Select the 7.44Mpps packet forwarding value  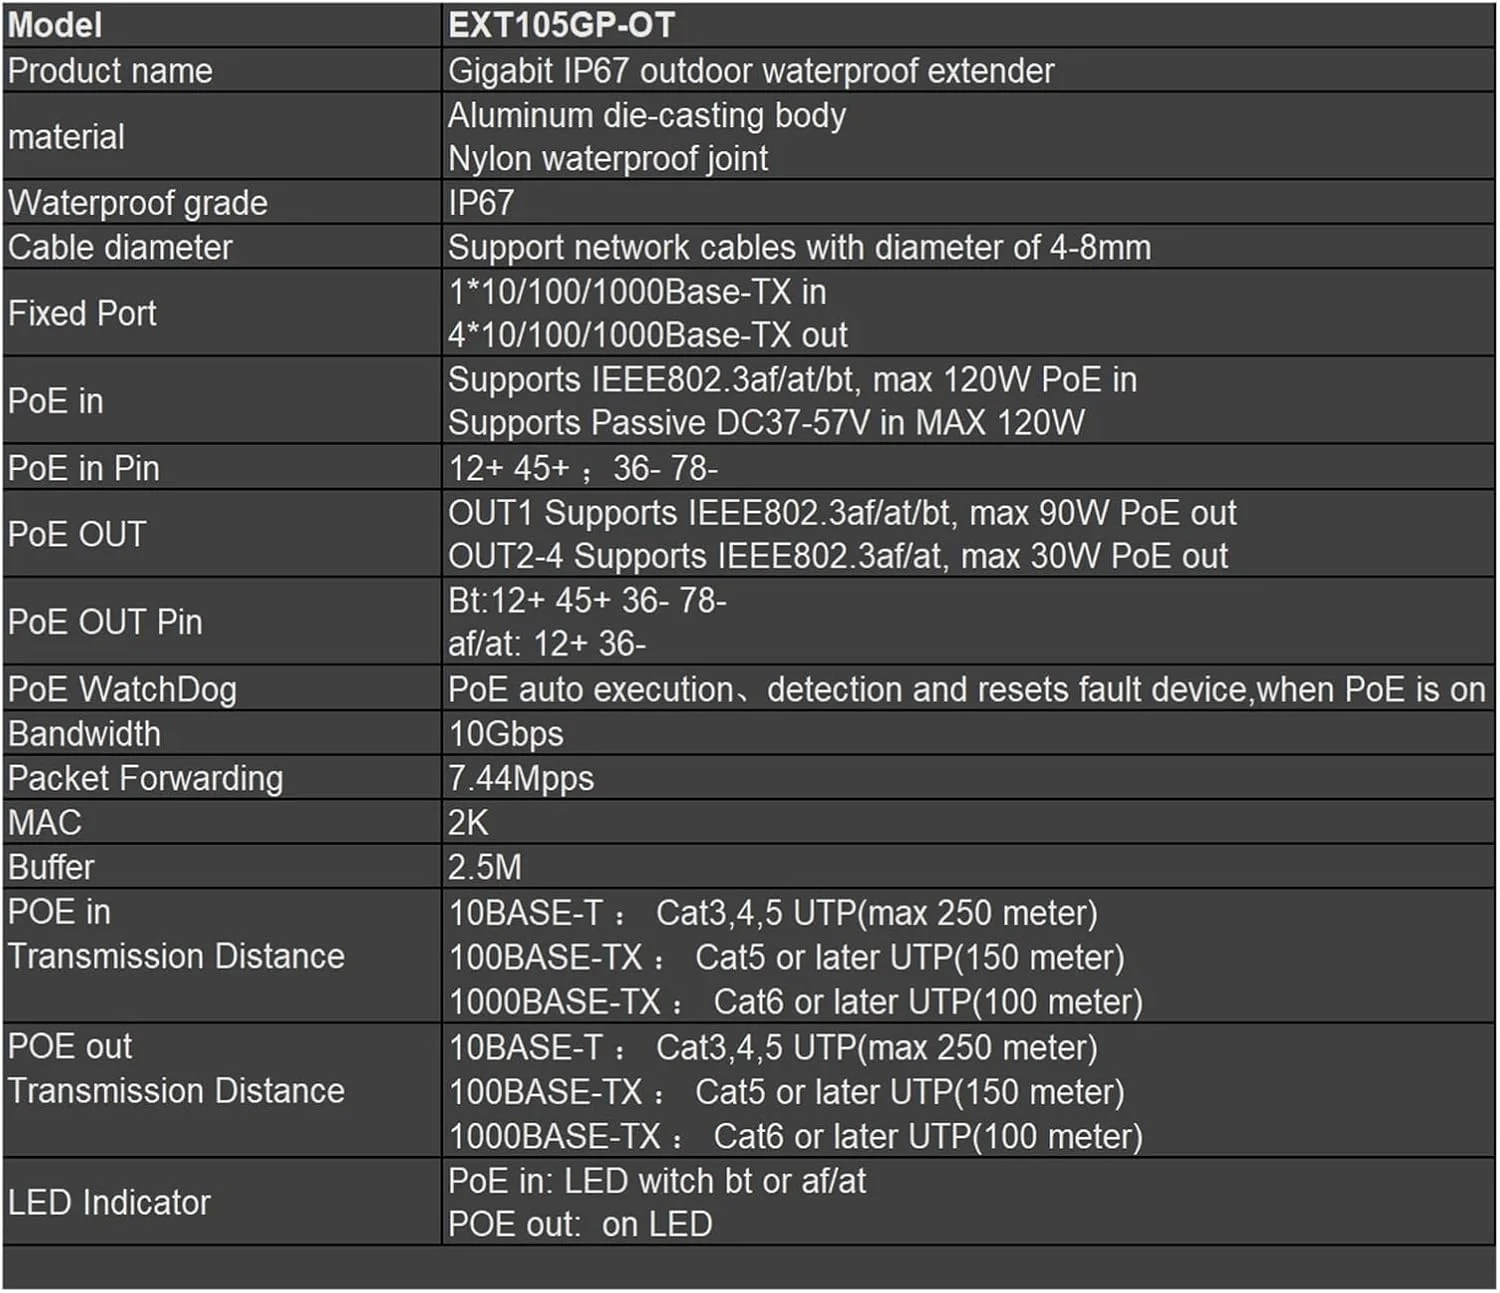[x=520, y=779]
